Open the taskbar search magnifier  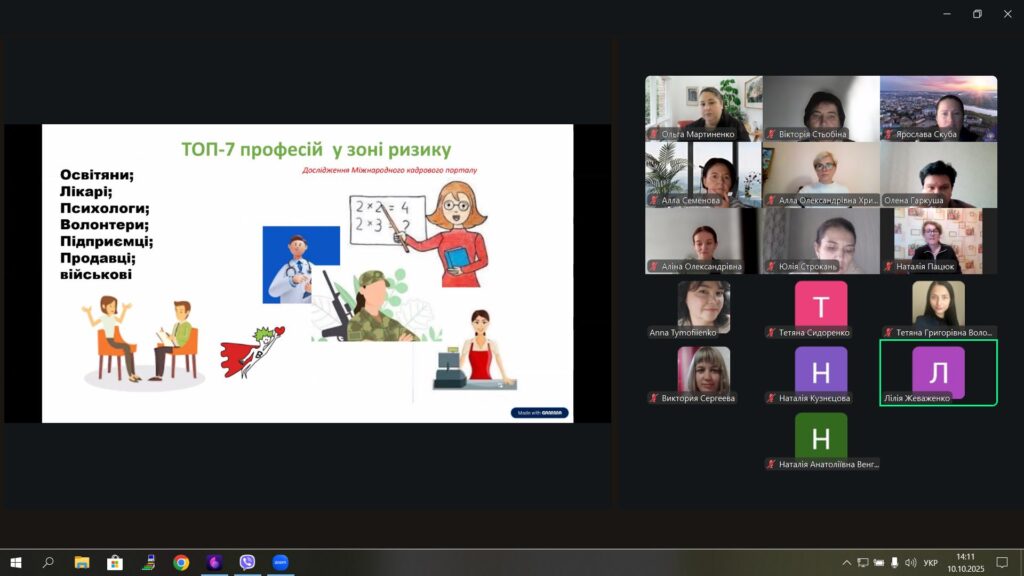click(x=48, y=562)
